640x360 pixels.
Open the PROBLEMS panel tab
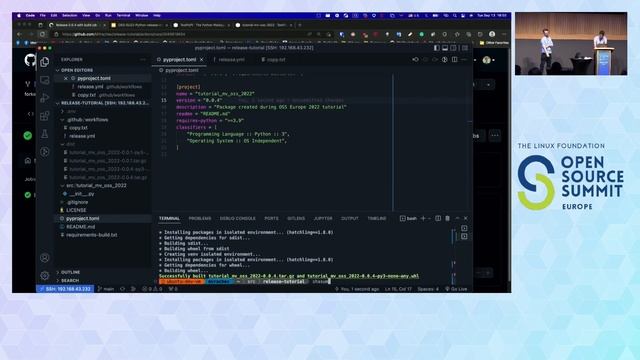(200, 218)
